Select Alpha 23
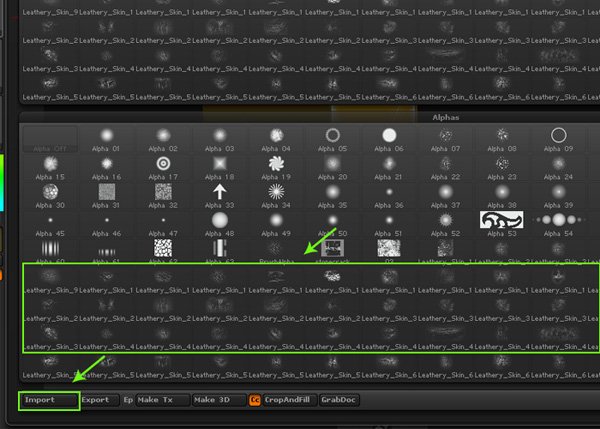The image size is (600, 429). pyautogui.click(x=502, y=168)
